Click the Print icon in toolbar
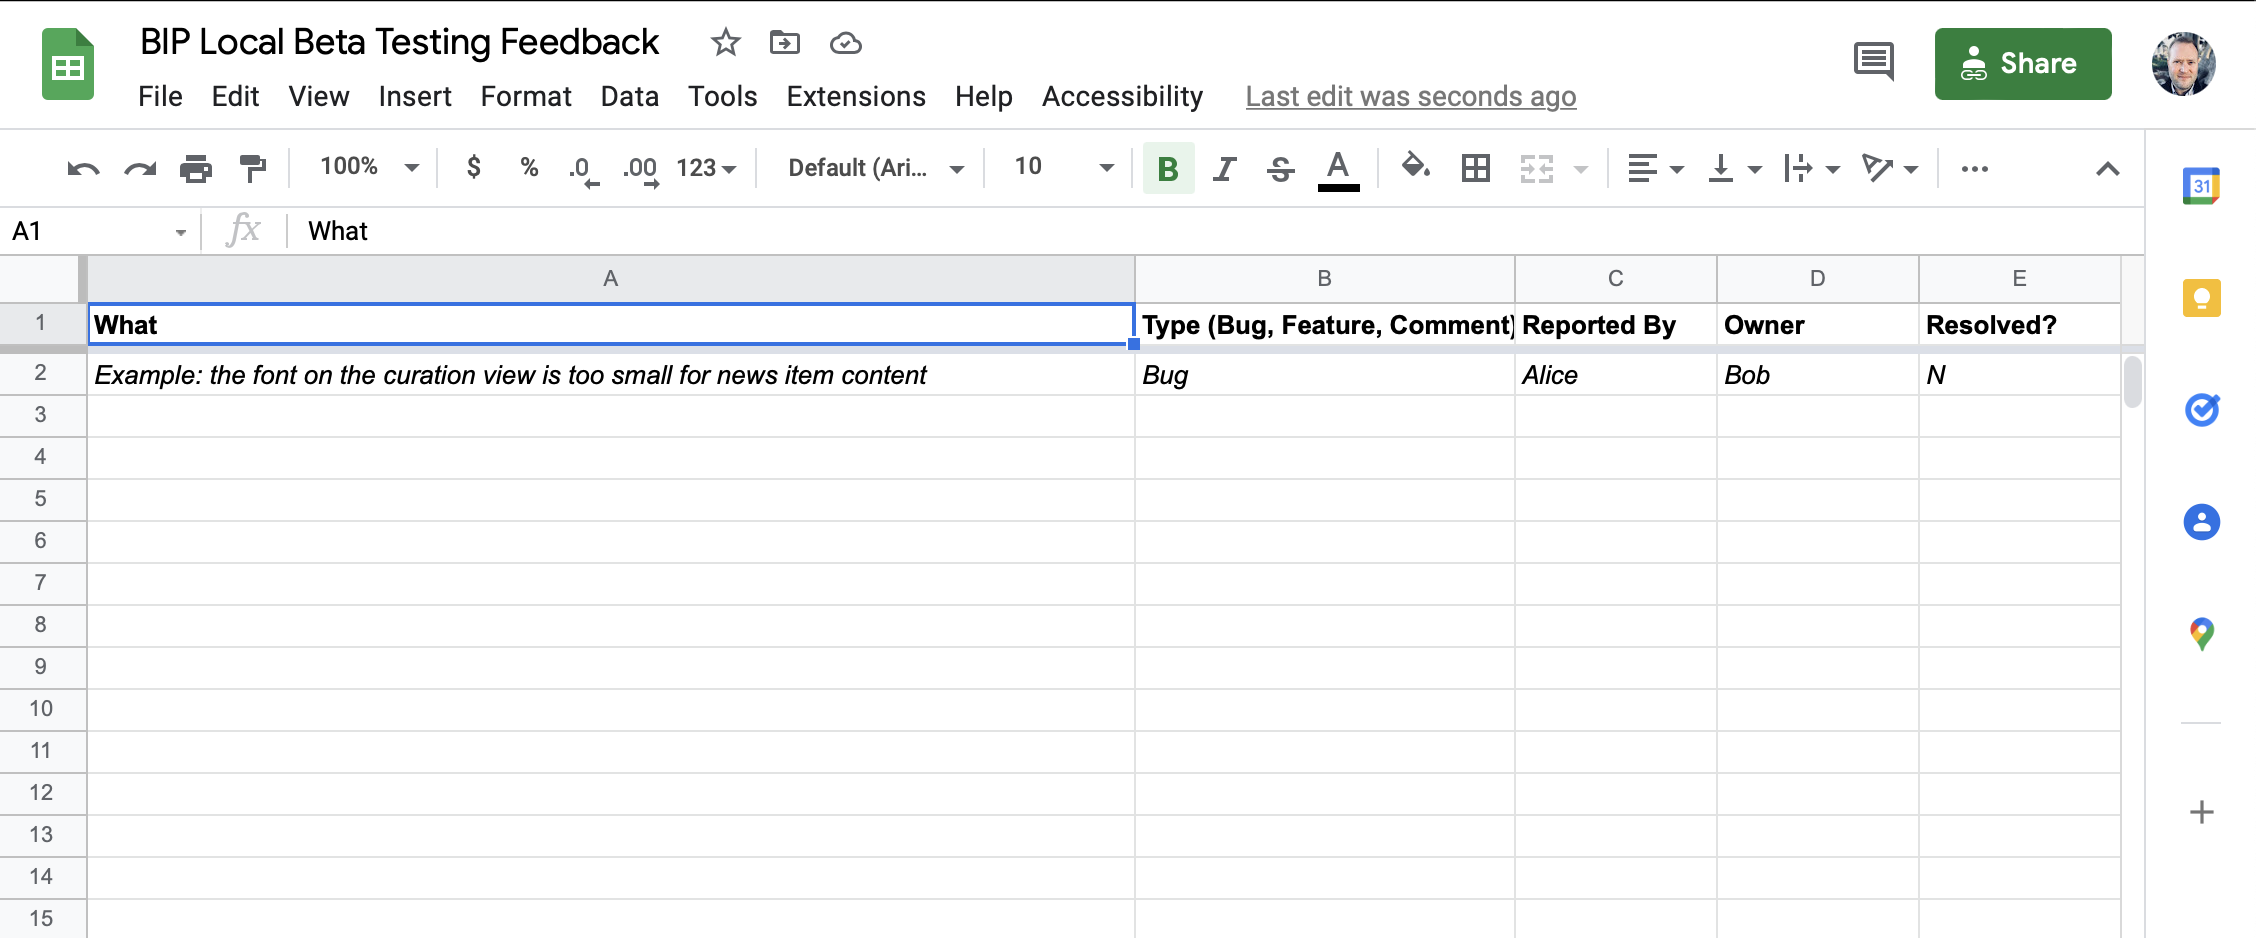2256x938 pixels. 196,168
